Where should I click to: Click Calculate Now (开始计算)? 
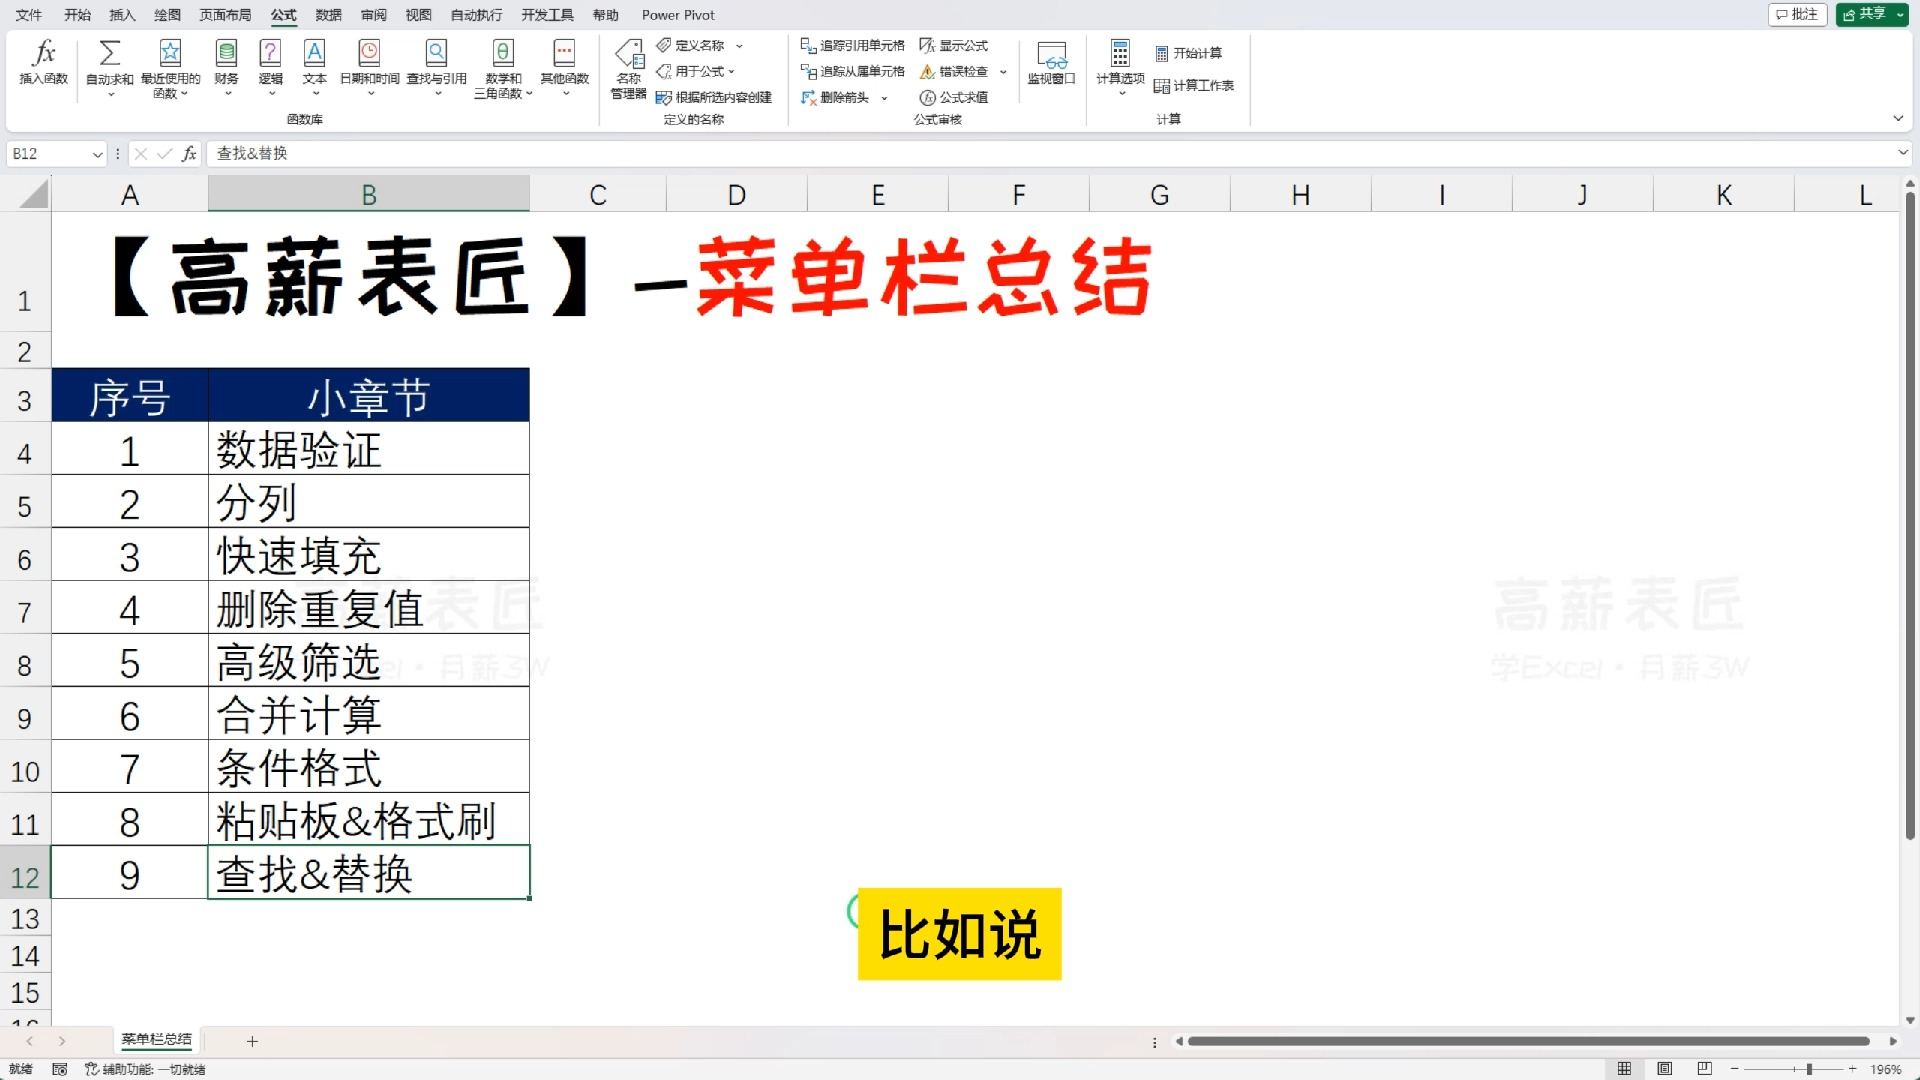click(1188, 53)
